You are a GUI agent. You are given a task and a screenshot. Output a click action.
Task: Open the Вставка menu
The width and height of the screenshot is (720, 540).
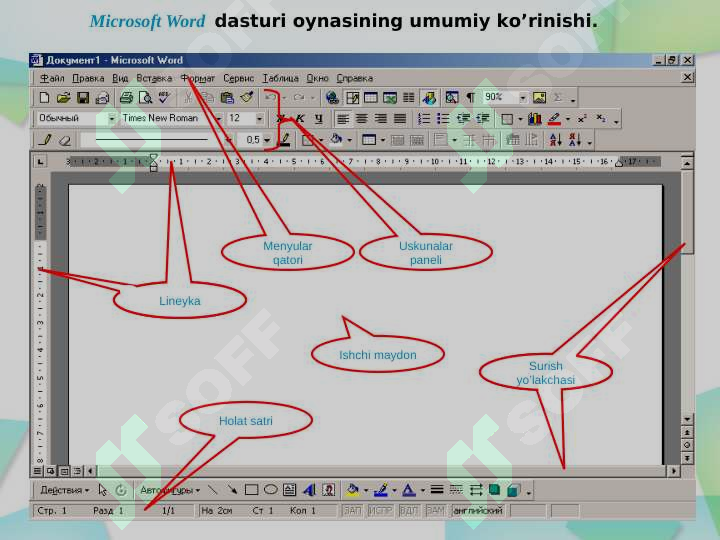coord(154,78)
